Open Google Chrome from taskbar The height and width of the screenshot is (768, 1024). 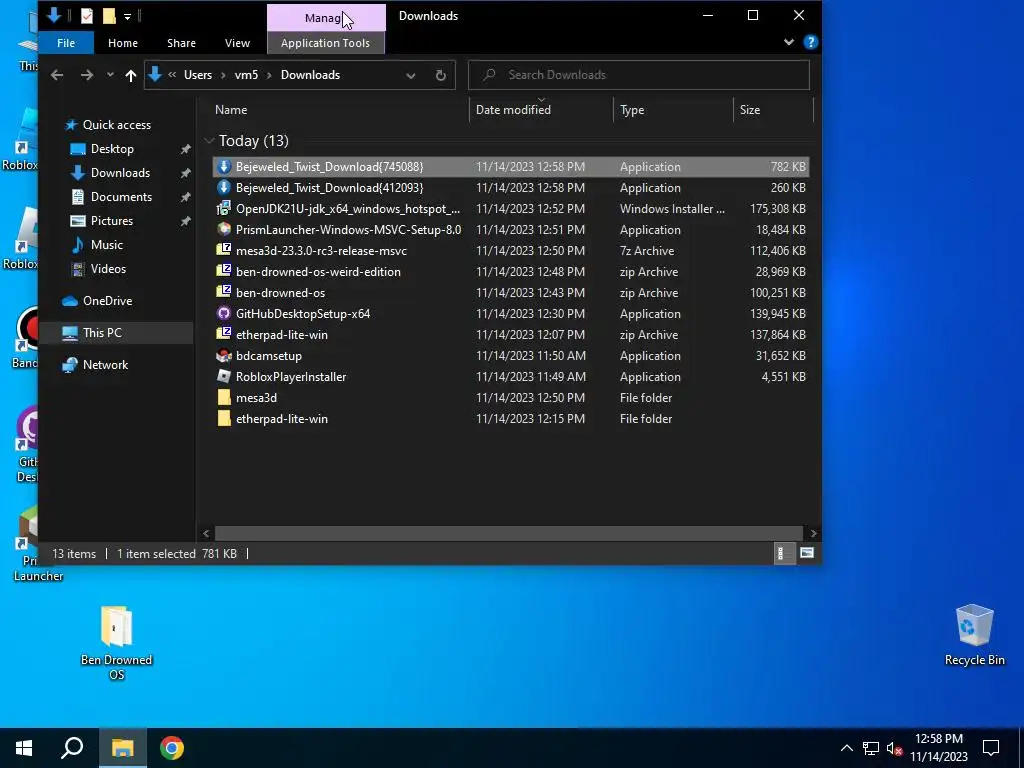click(172, 748)
